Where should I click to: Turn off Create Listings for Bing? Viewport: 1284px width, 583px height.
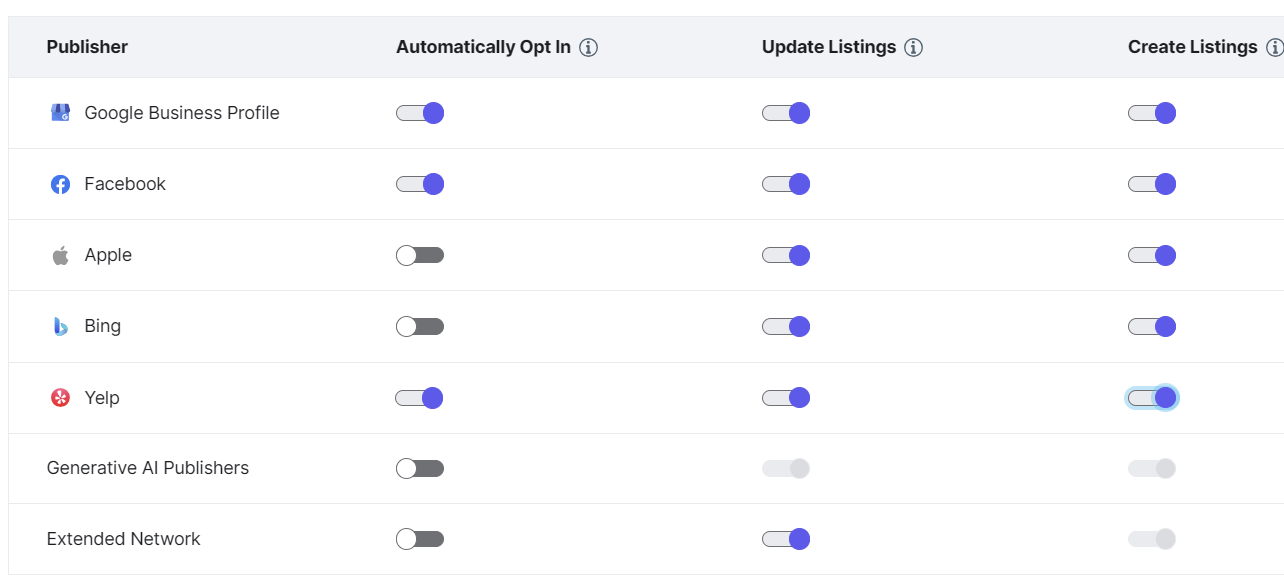pyautogui.click(x=1151, y=326)
